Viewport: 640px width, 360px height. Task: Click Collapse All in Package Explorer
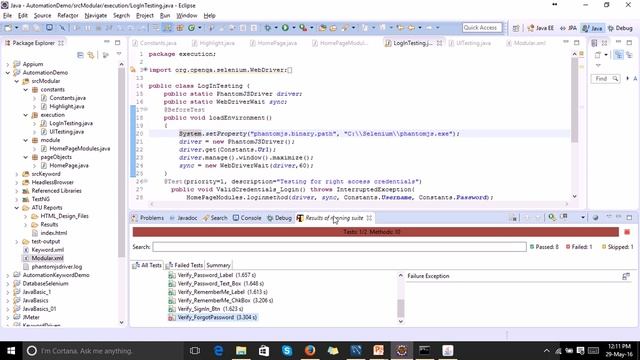click(80, 55)
